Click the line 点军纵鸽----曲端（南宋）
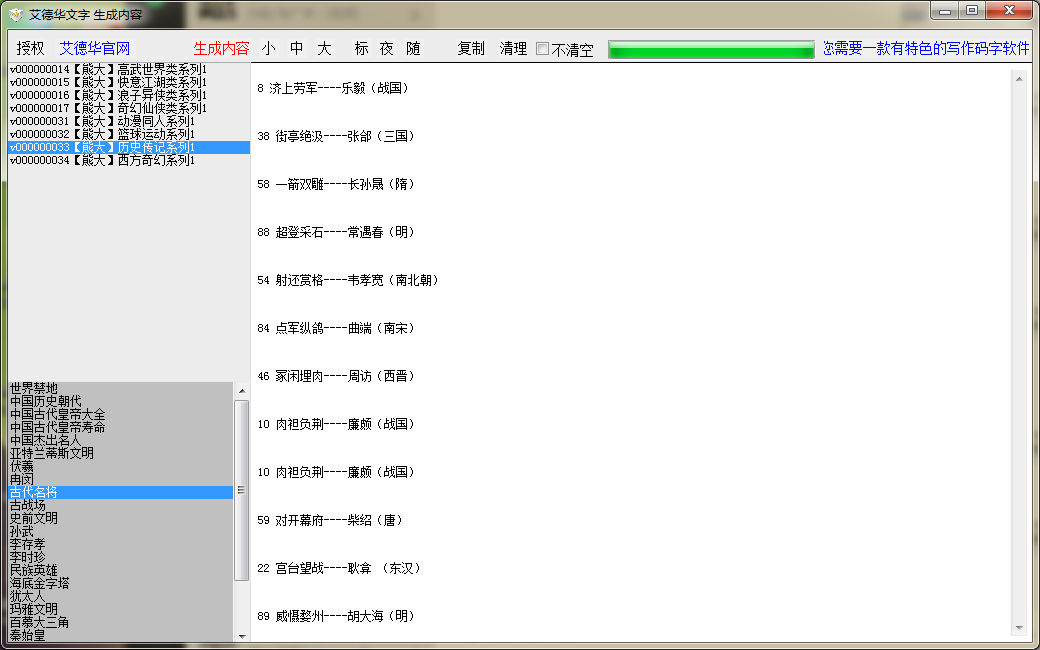This screenshot has height=650, width=1040. (x=337, y=328)
